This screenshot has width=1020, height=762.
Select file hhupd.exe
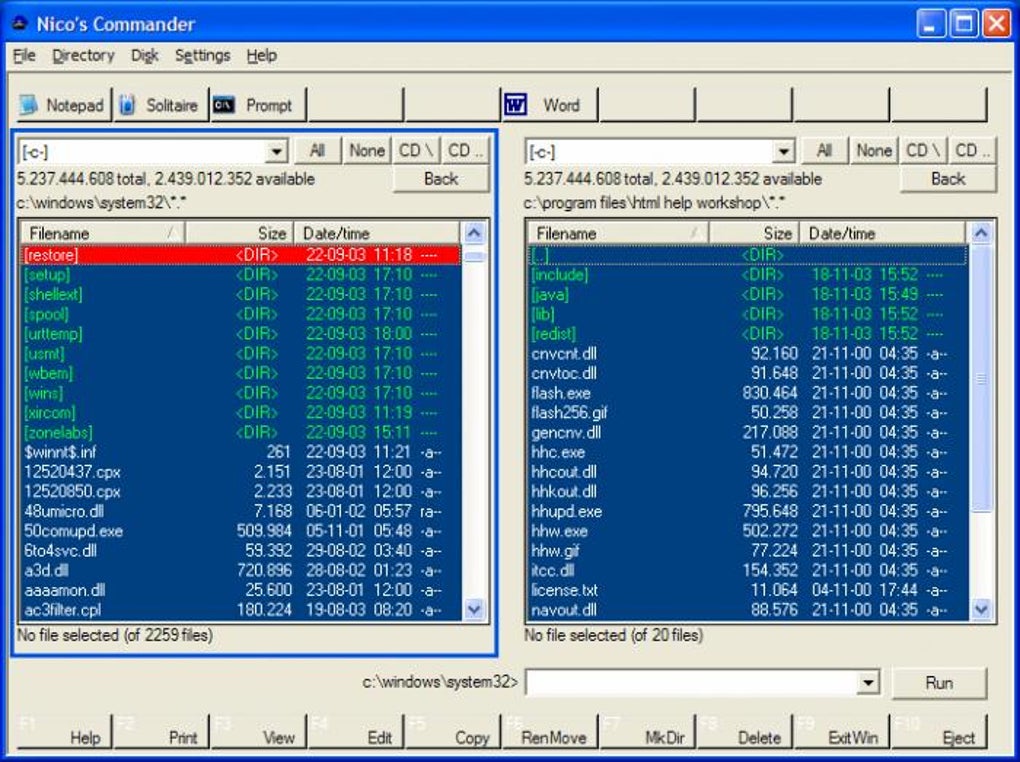tap(748, 511)
